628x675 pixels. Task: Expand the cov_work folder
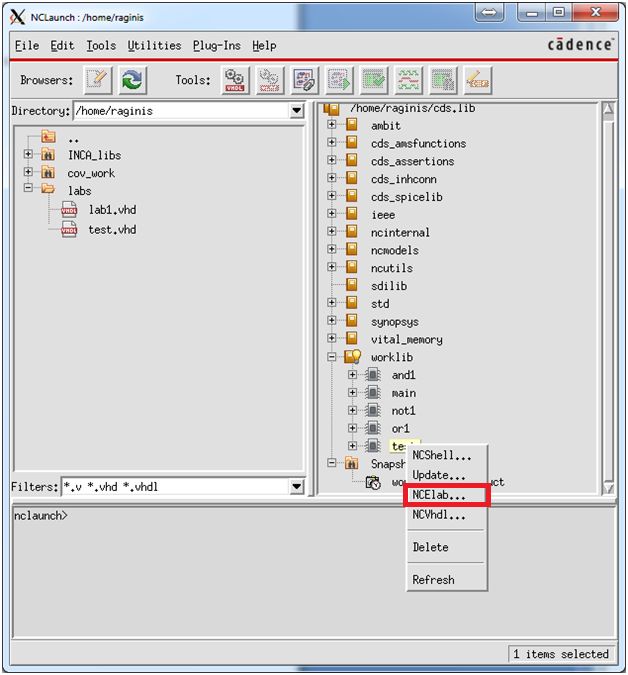pyautogui.click(x=28, y=172)
